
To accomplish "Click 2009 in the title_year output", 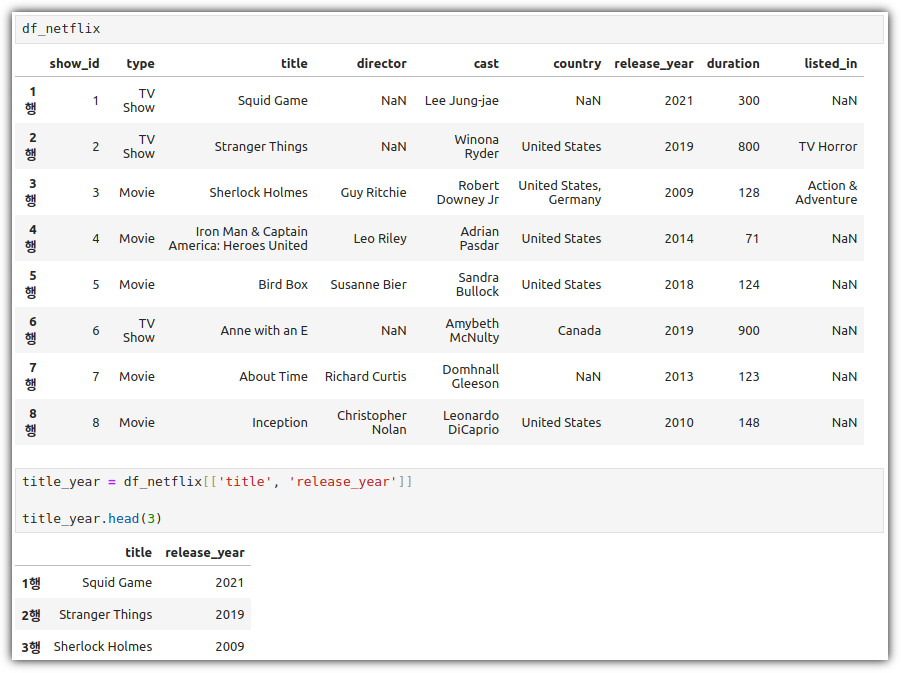I will (230, 647).
